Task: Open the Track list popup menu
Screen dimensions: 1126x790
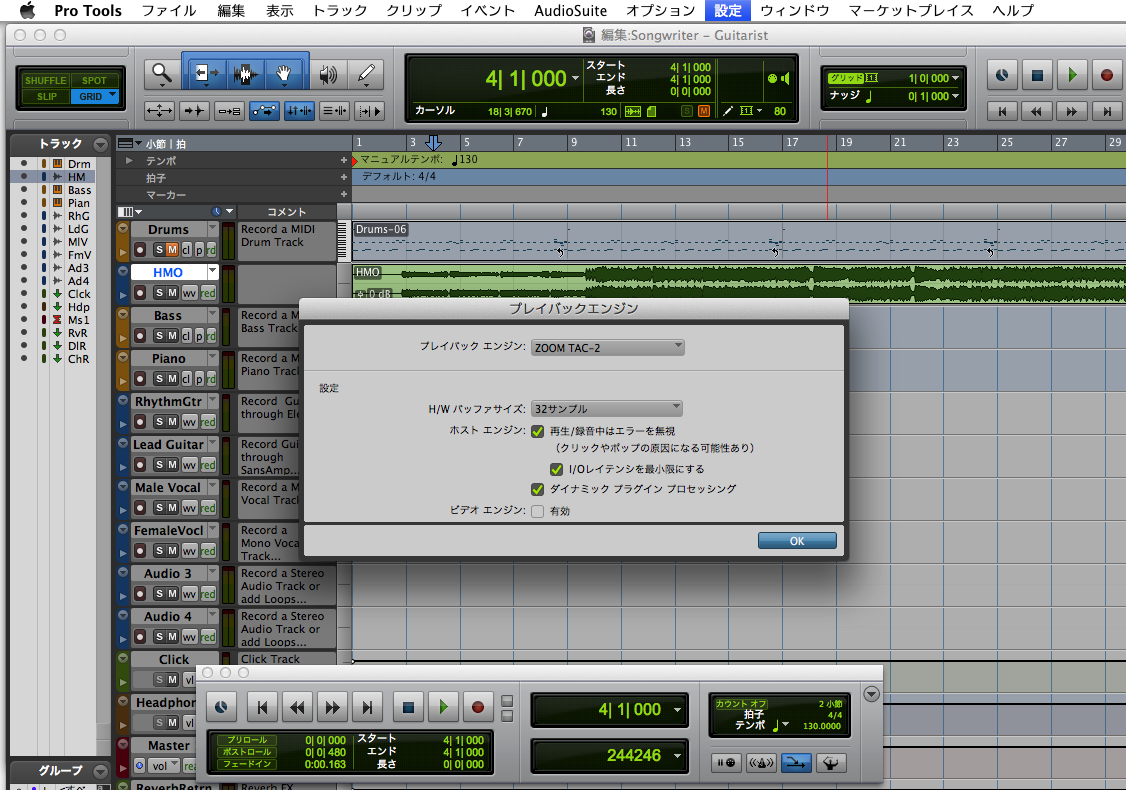Action: tap(101, 145)
